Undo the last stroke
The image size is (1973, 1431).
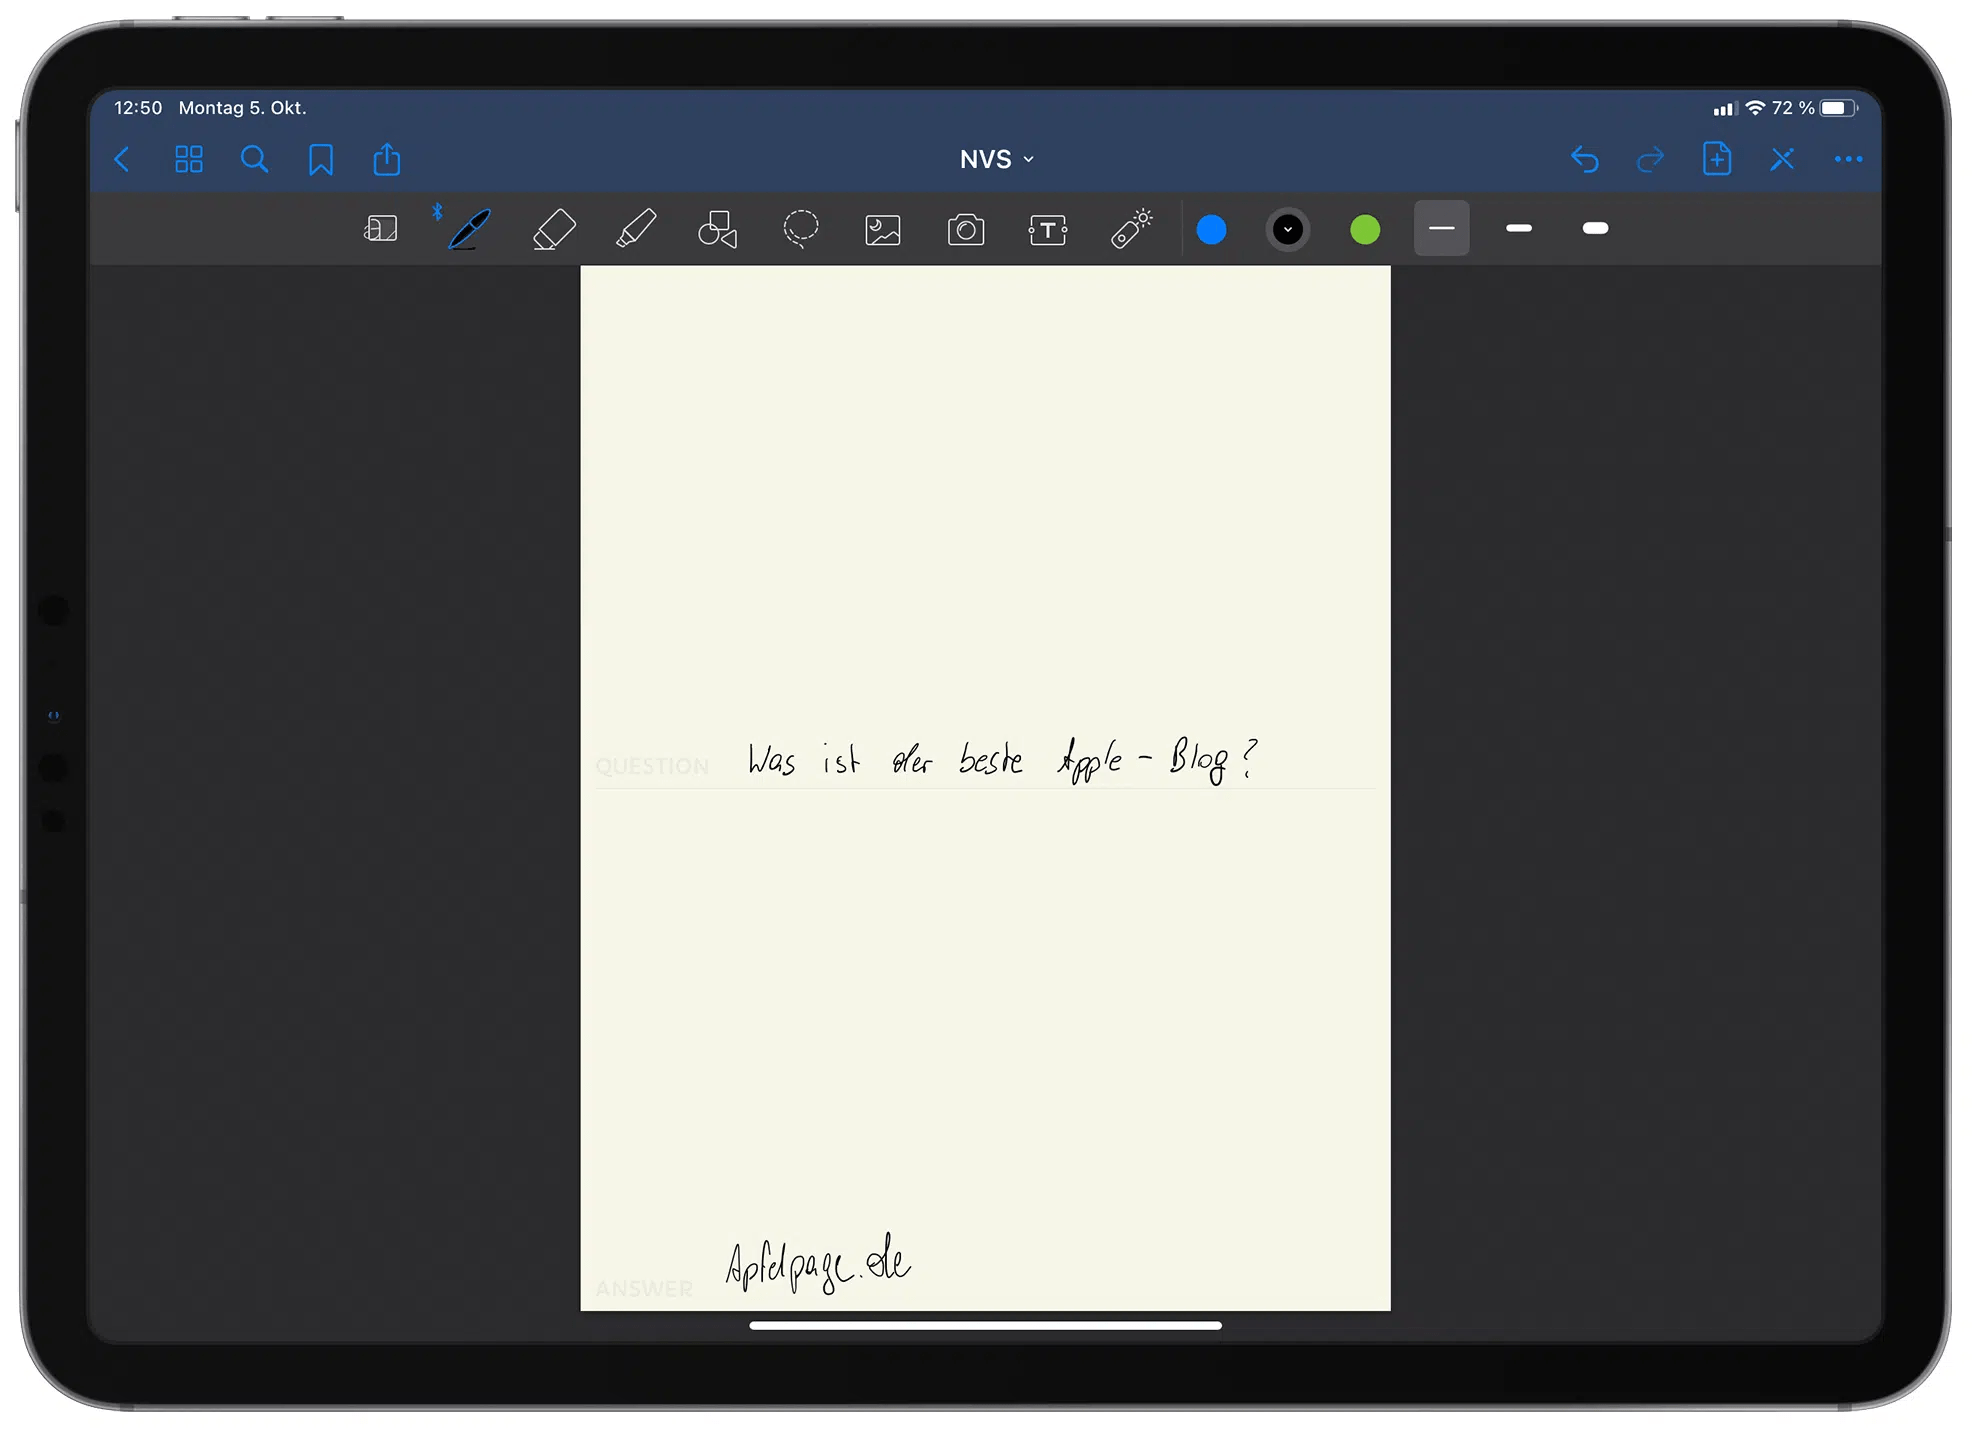1585,159
